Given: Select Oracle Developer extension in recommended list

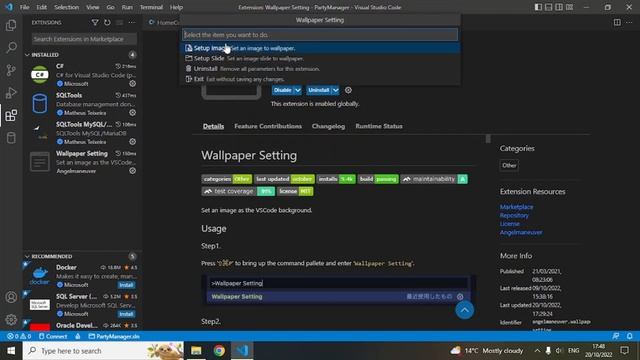Looking at the screenshot, I should 82,325.
